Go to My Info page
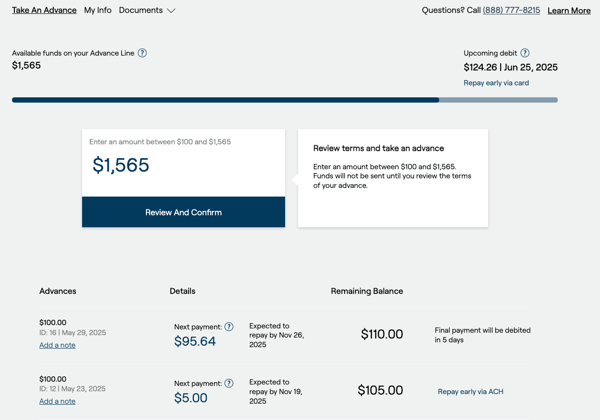 (98, 10)
